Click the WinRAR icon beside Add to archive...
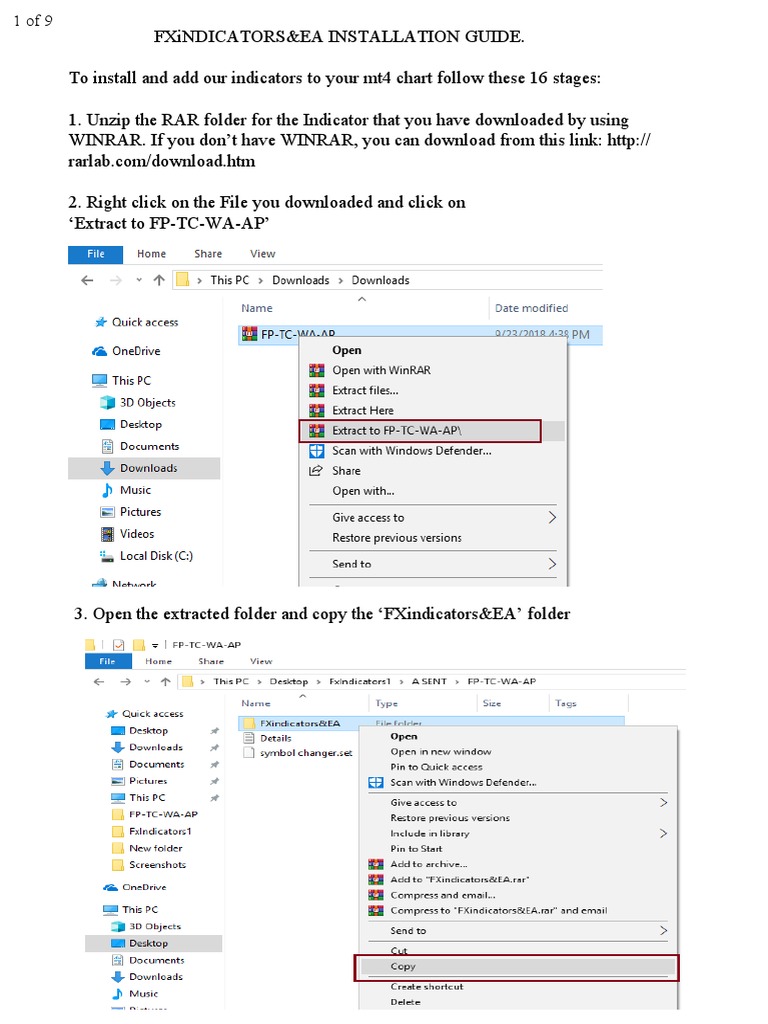The height and width of the screenshot is (1024, 768). (376, 865)
